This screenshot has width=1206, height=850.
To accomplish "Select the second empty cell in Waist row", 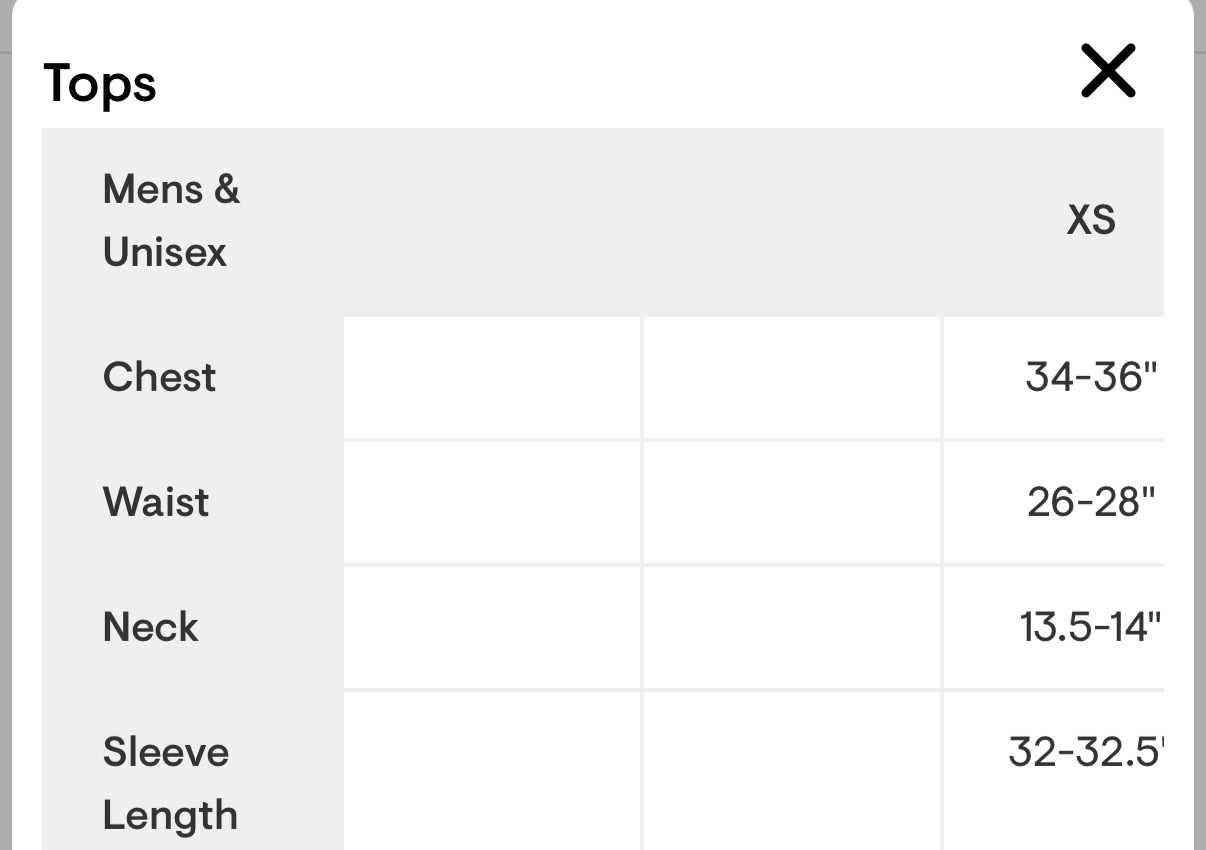I will tap(791, 502).
